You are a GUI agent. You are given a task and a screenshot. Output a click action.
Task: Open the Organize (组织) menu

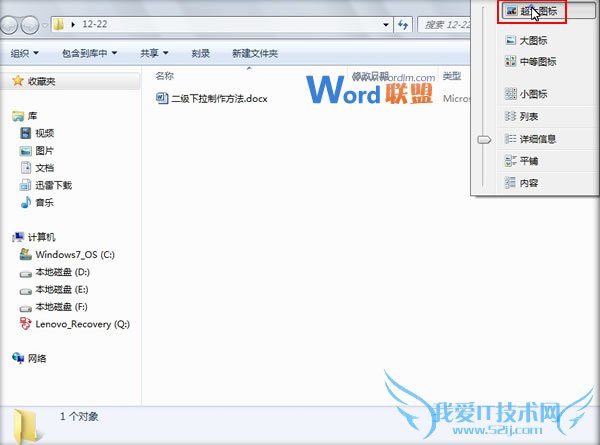coord(24,53)
